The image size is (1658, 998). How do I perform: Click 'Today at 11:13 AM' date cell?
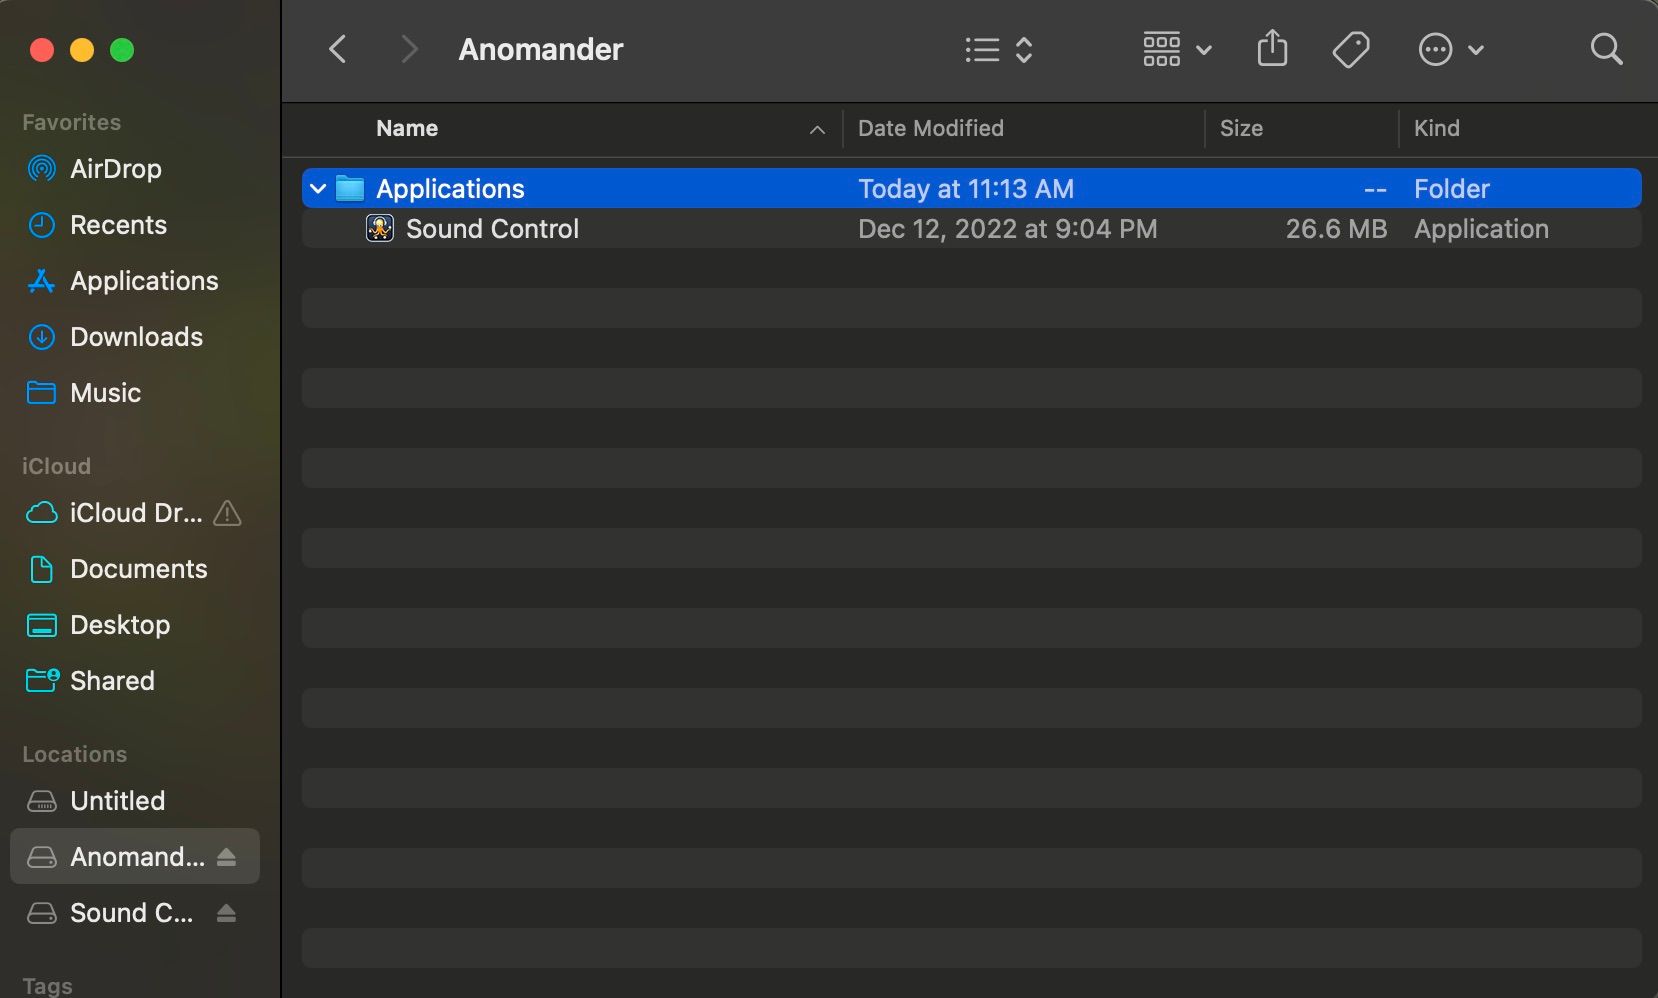[x=966, y=189]
